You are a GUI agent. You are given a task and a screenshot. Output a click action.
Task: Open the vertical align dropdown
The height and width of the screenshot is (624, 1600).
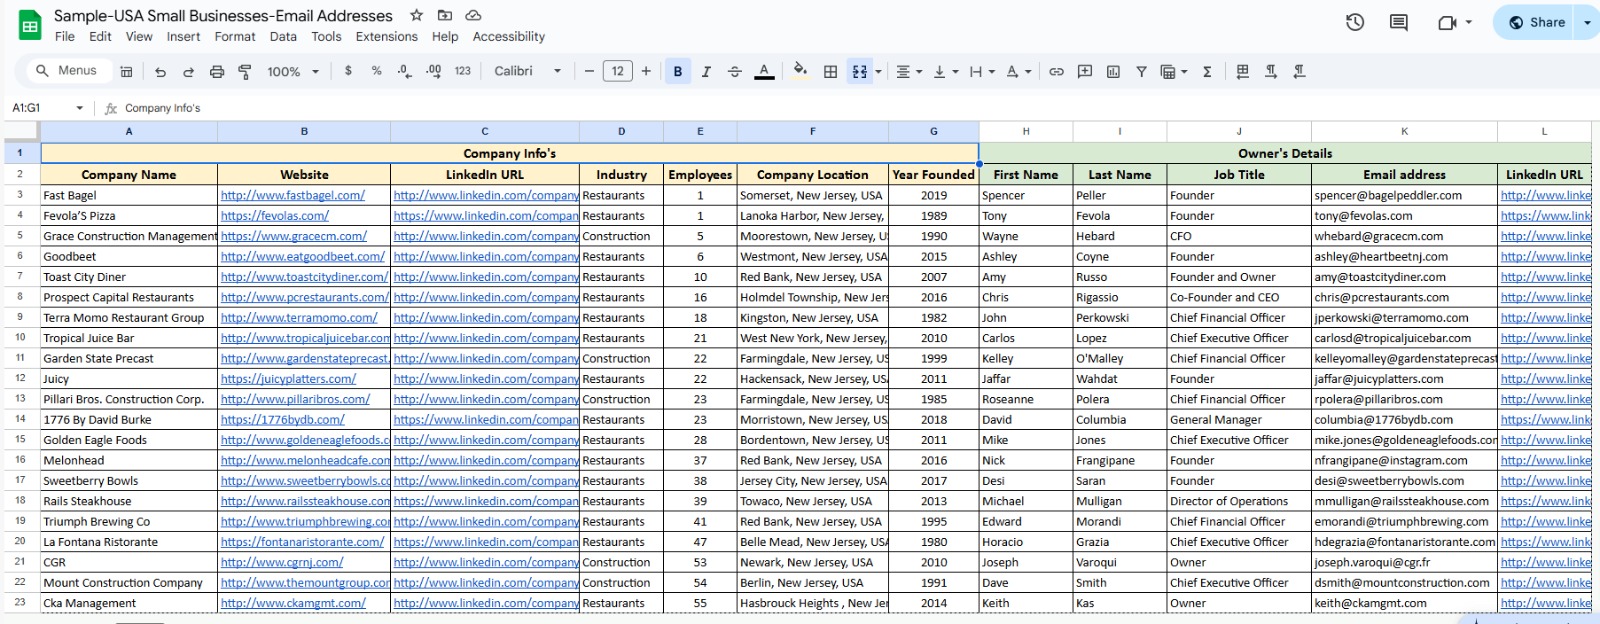(x=944, y=72)
